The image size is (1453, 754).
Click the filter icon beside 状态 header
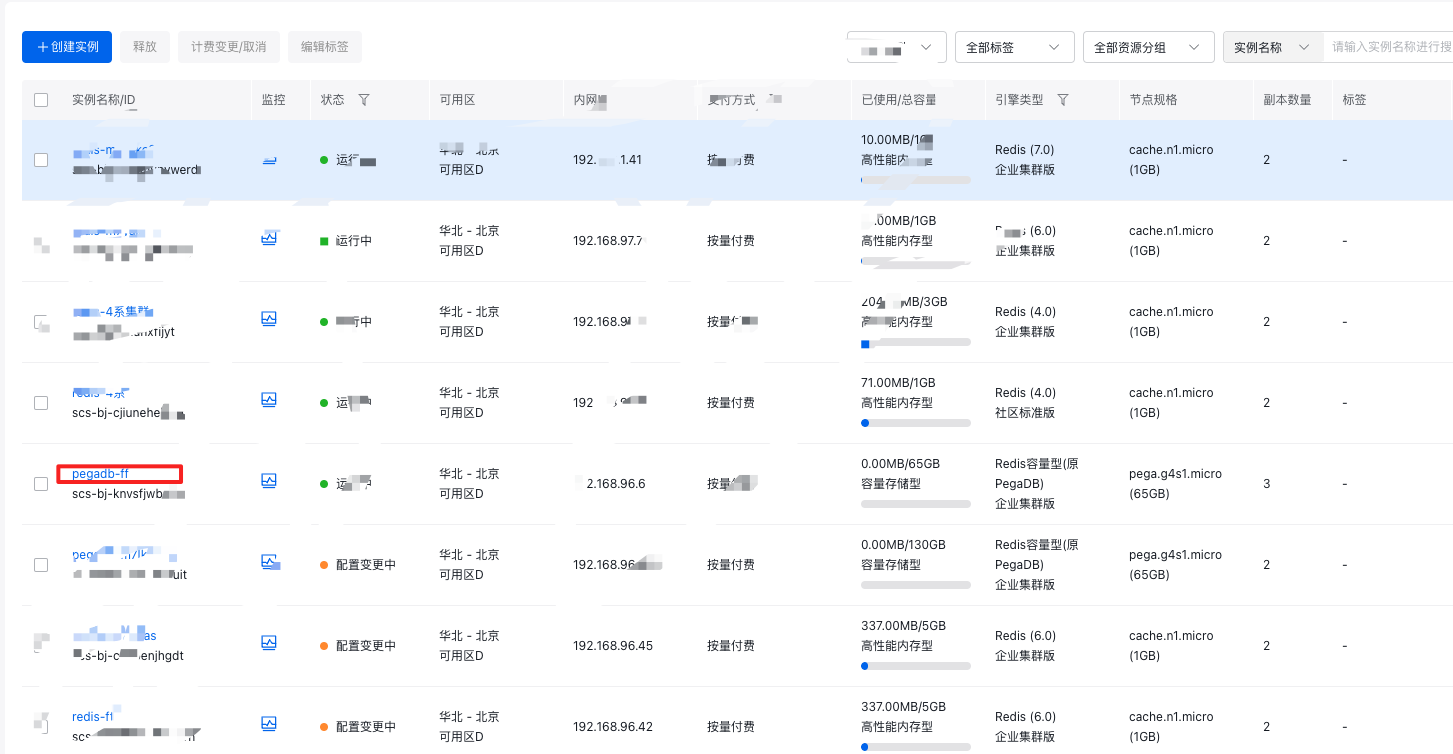(364, 100)
